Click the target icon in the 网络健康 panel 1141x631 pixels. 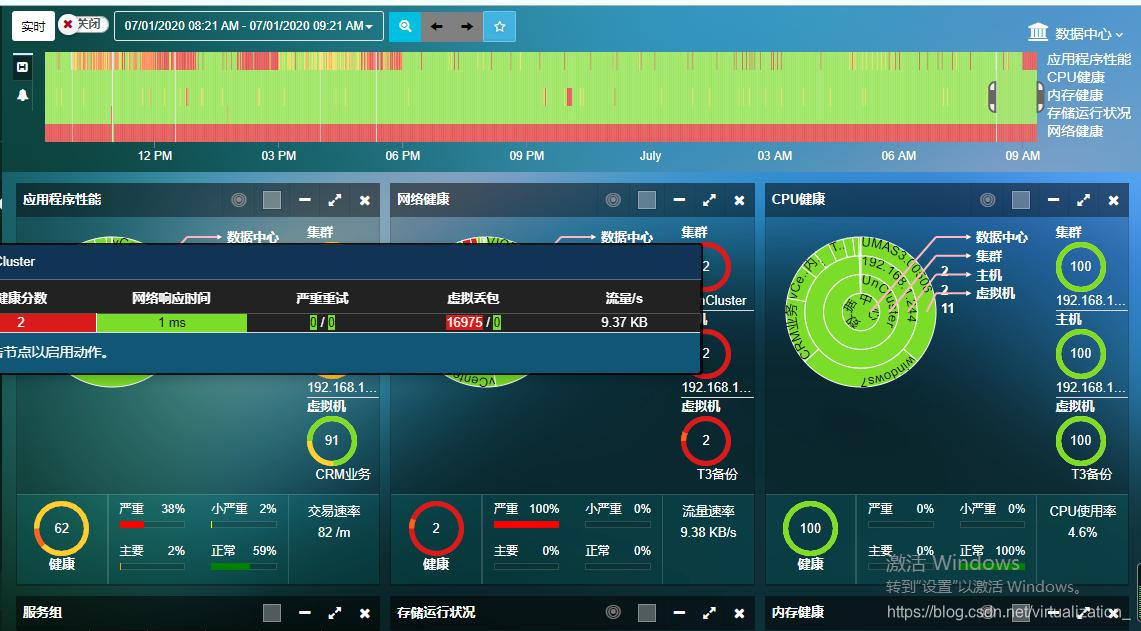(613, 199)
